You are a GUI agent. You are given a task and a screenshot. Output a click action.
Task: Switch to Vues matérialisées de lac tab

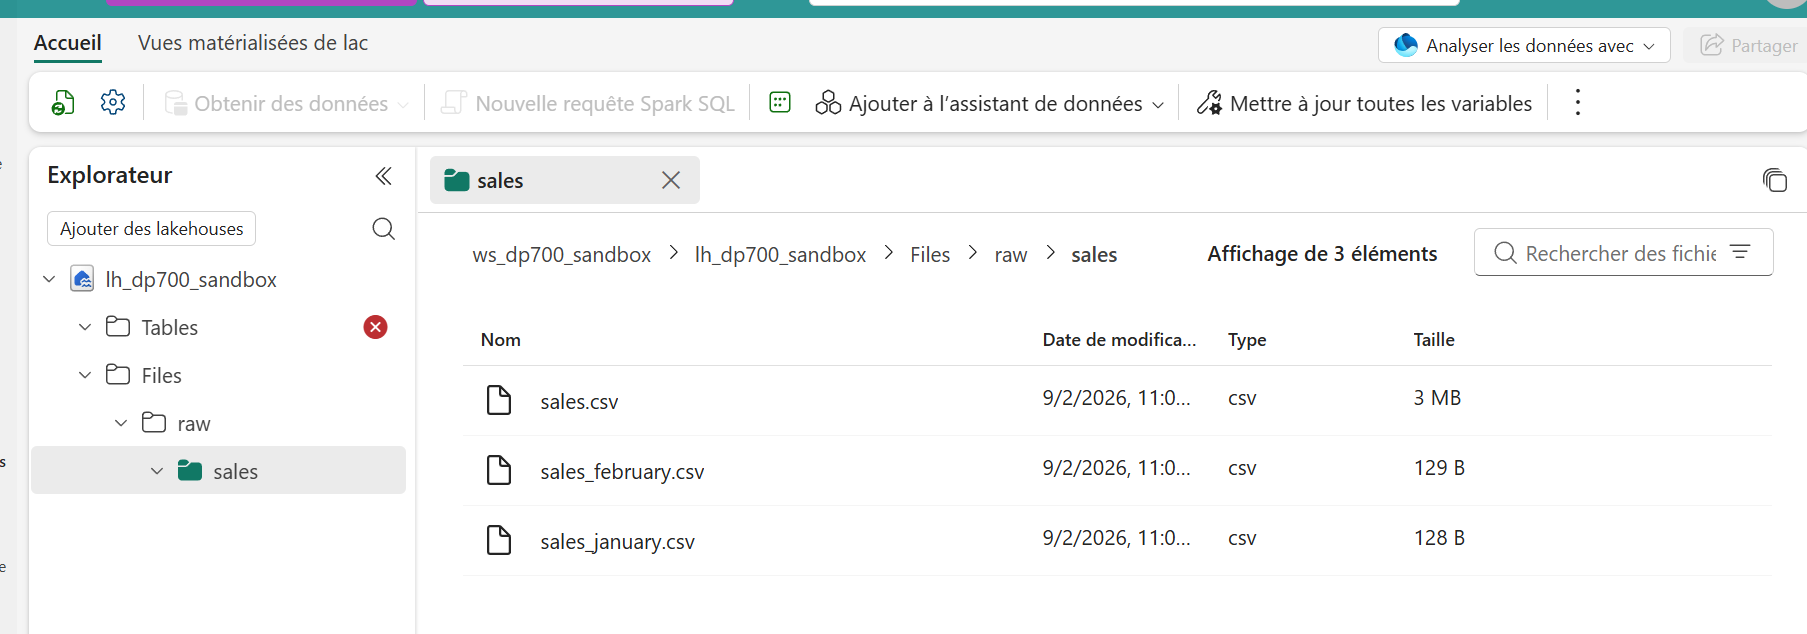pos(253,43)
